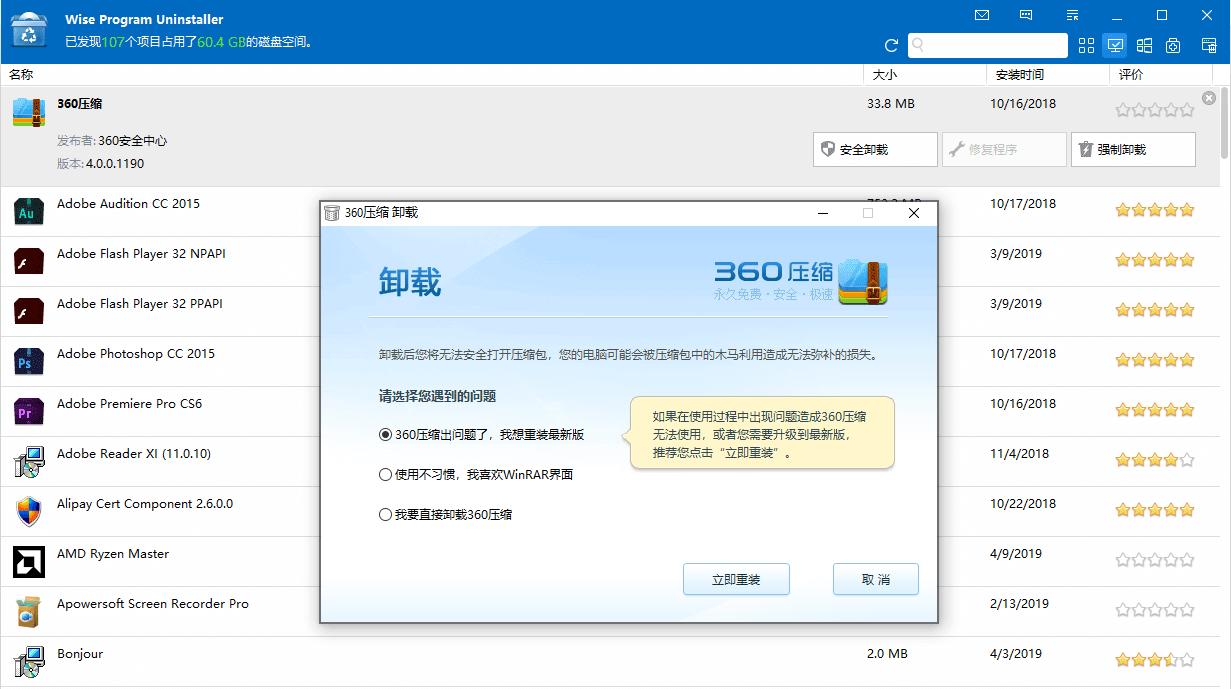This screenshot has width=1231, height=689.
Task: Click the refresh list icon
Action: (x=891, y=45)
